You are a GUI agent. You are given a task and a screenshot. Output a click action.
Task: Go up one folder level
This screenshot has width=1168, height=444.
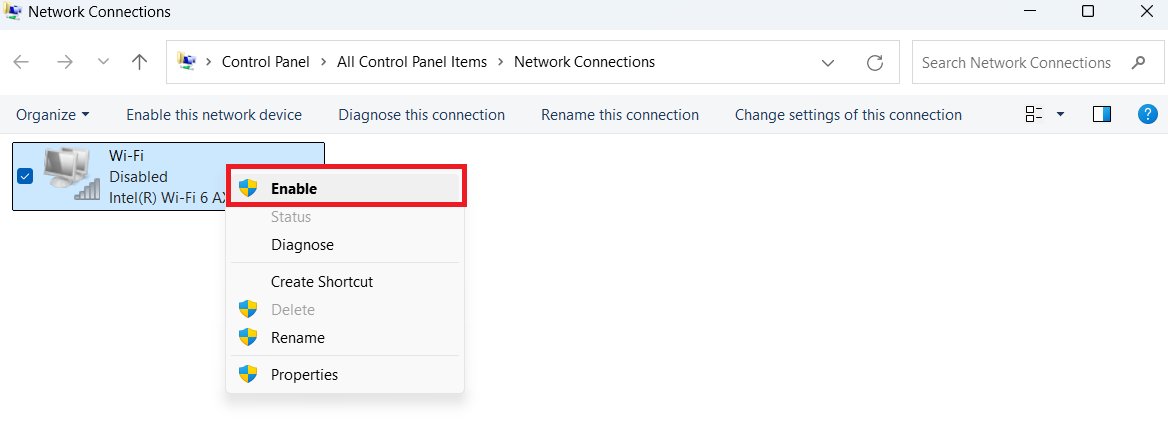139,63
